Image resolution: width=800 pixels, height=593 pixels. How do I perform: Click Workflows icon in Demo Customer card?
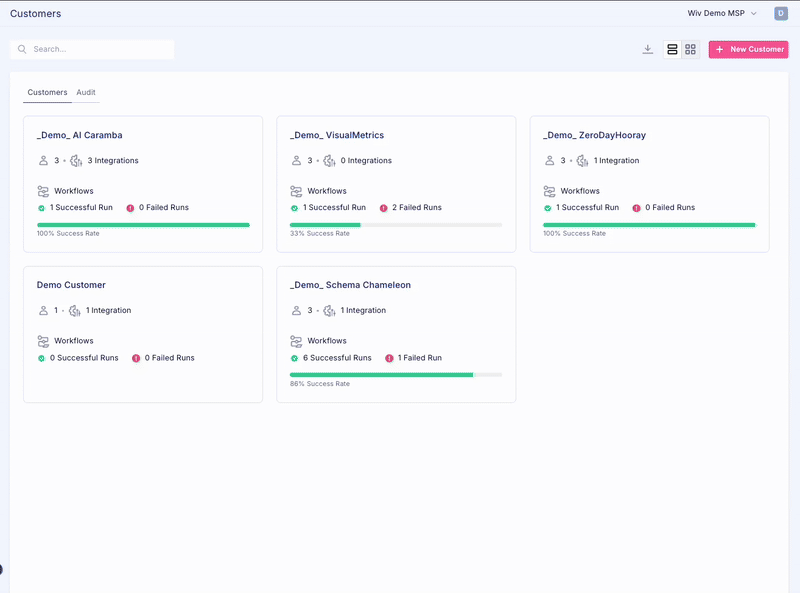[x=43, y=341]
